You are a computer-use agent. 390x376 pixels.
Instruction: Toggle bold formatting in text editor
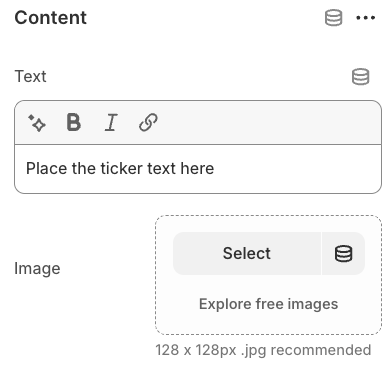(74, 122)
